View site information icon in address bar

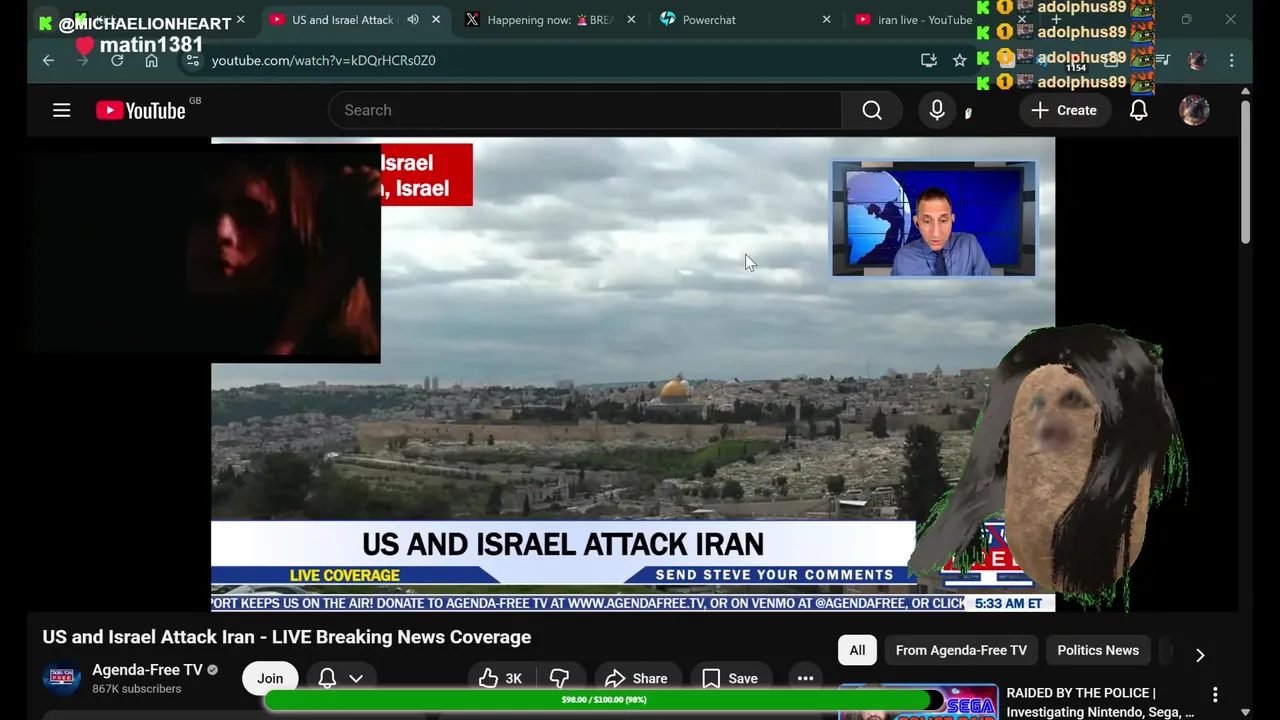coord(193,60)
